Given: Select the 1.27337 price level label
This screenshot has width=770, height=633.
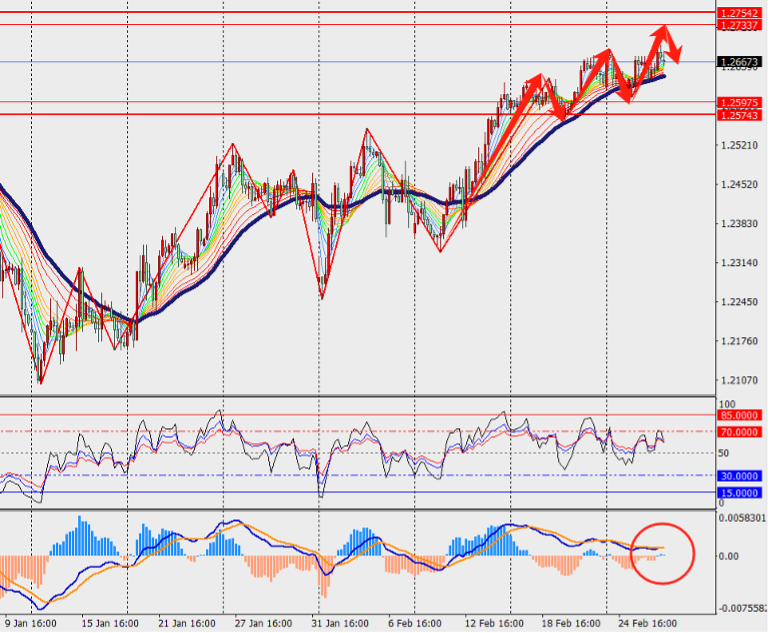Looking at the screenshot, I should (x=741, y=25).
